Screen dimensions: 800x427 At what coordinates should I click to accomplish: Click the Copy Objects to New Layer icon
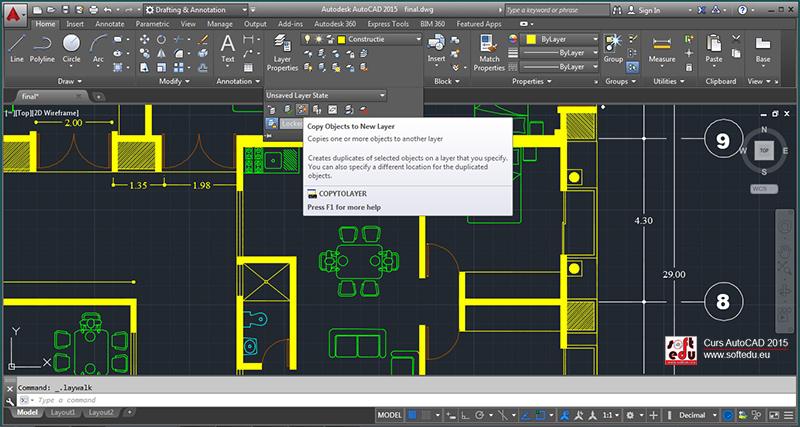302,109
